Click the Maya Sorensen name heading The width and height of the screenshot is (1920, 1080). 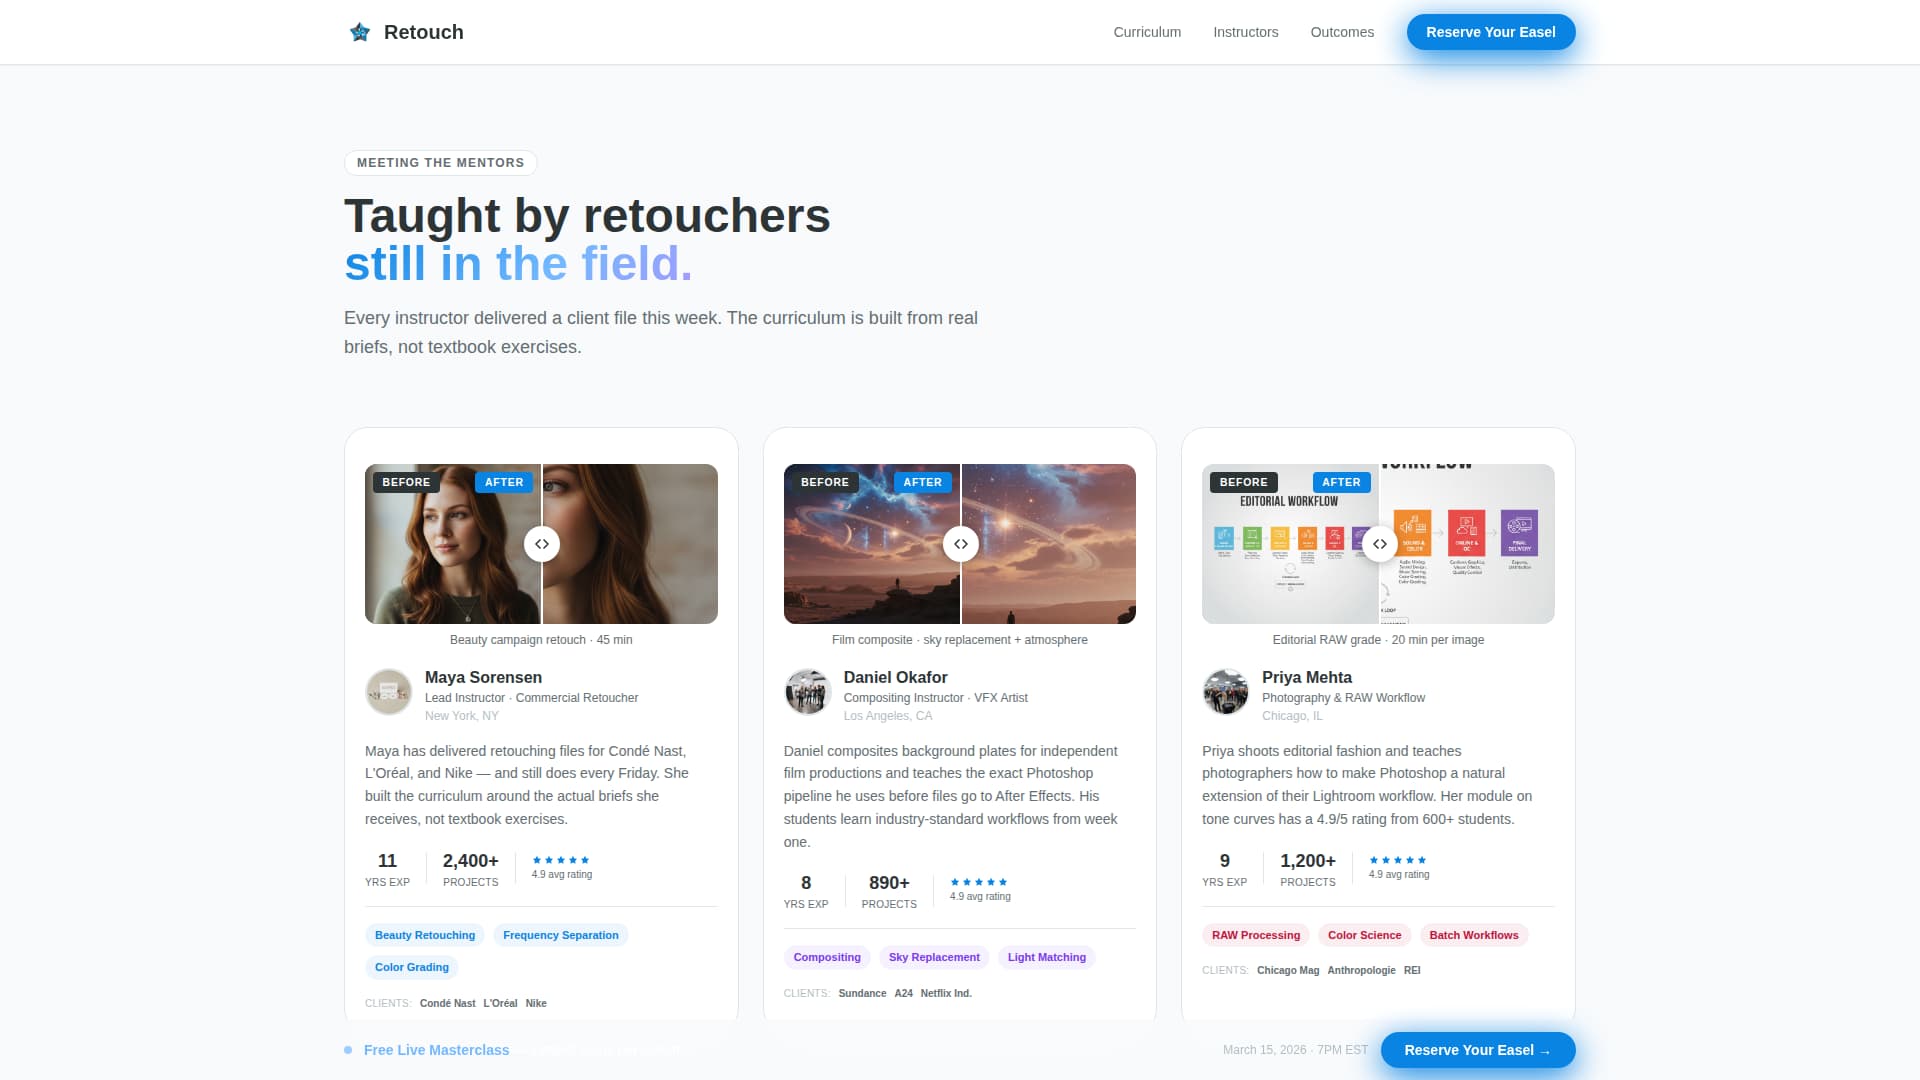[483, 677]
